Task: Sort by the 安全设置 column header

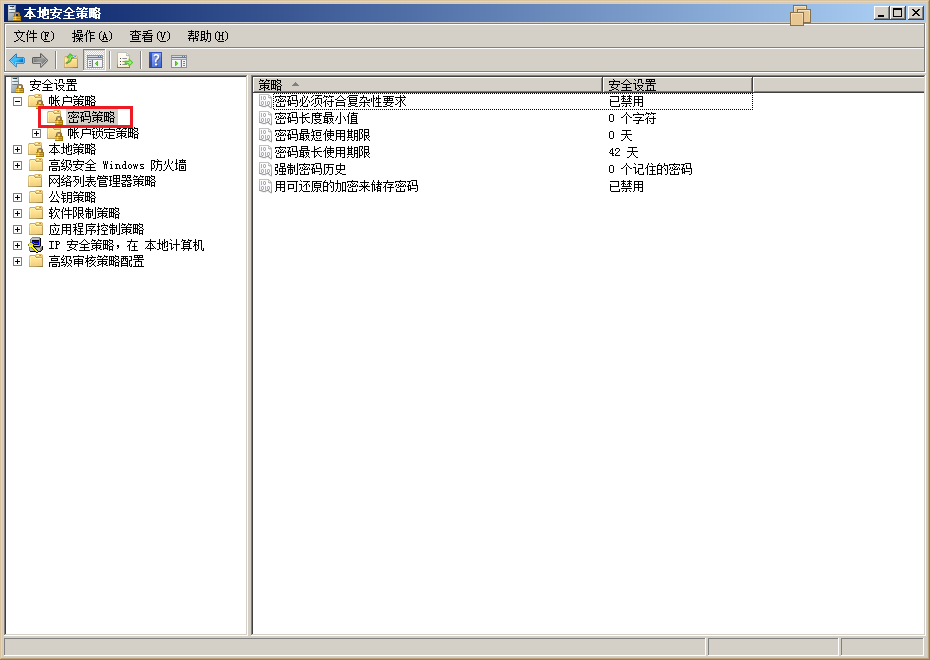Action: click(677, 85)
